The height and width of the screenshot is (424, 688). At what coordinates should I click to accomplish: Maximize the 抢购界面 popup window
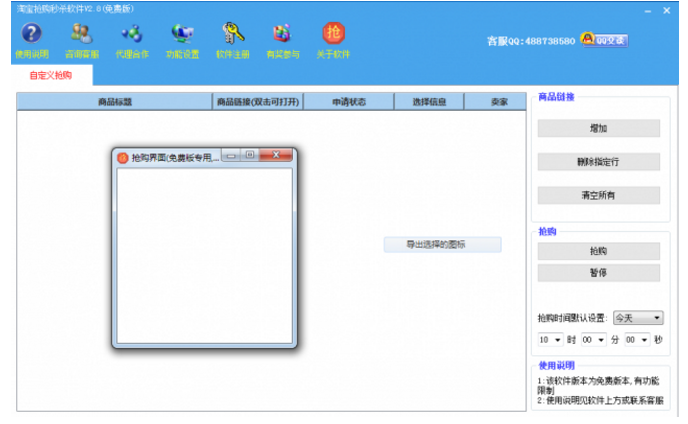click(250, 155)
